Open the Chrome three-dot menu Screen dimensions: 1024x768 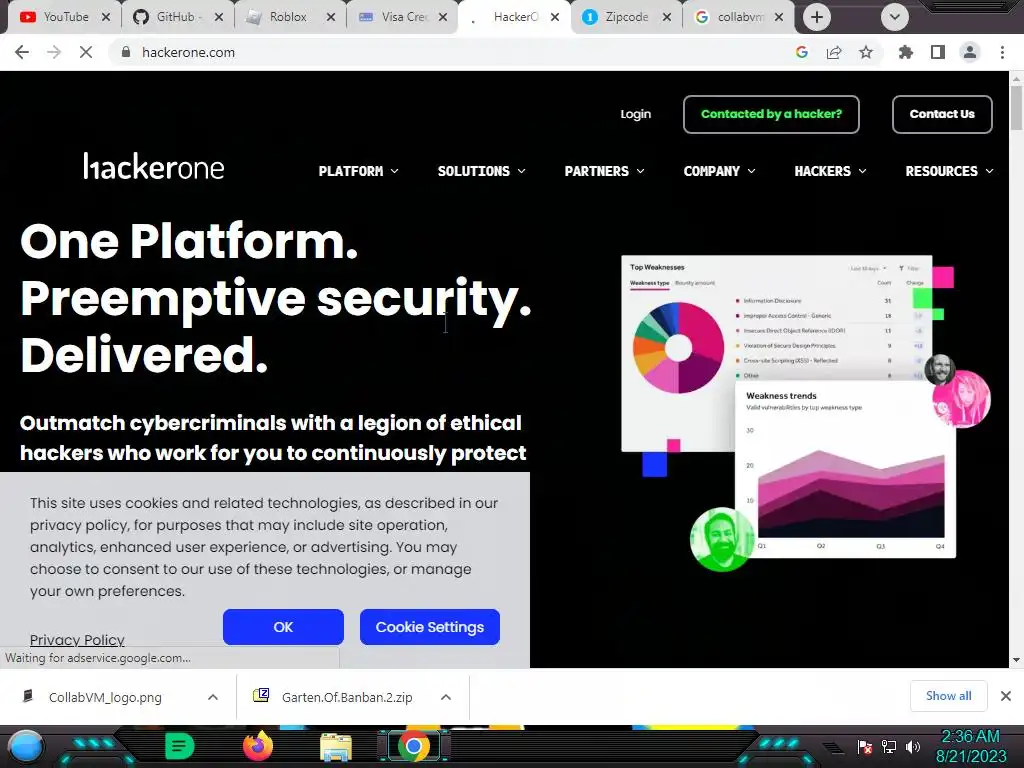(x=1002, y=52)
